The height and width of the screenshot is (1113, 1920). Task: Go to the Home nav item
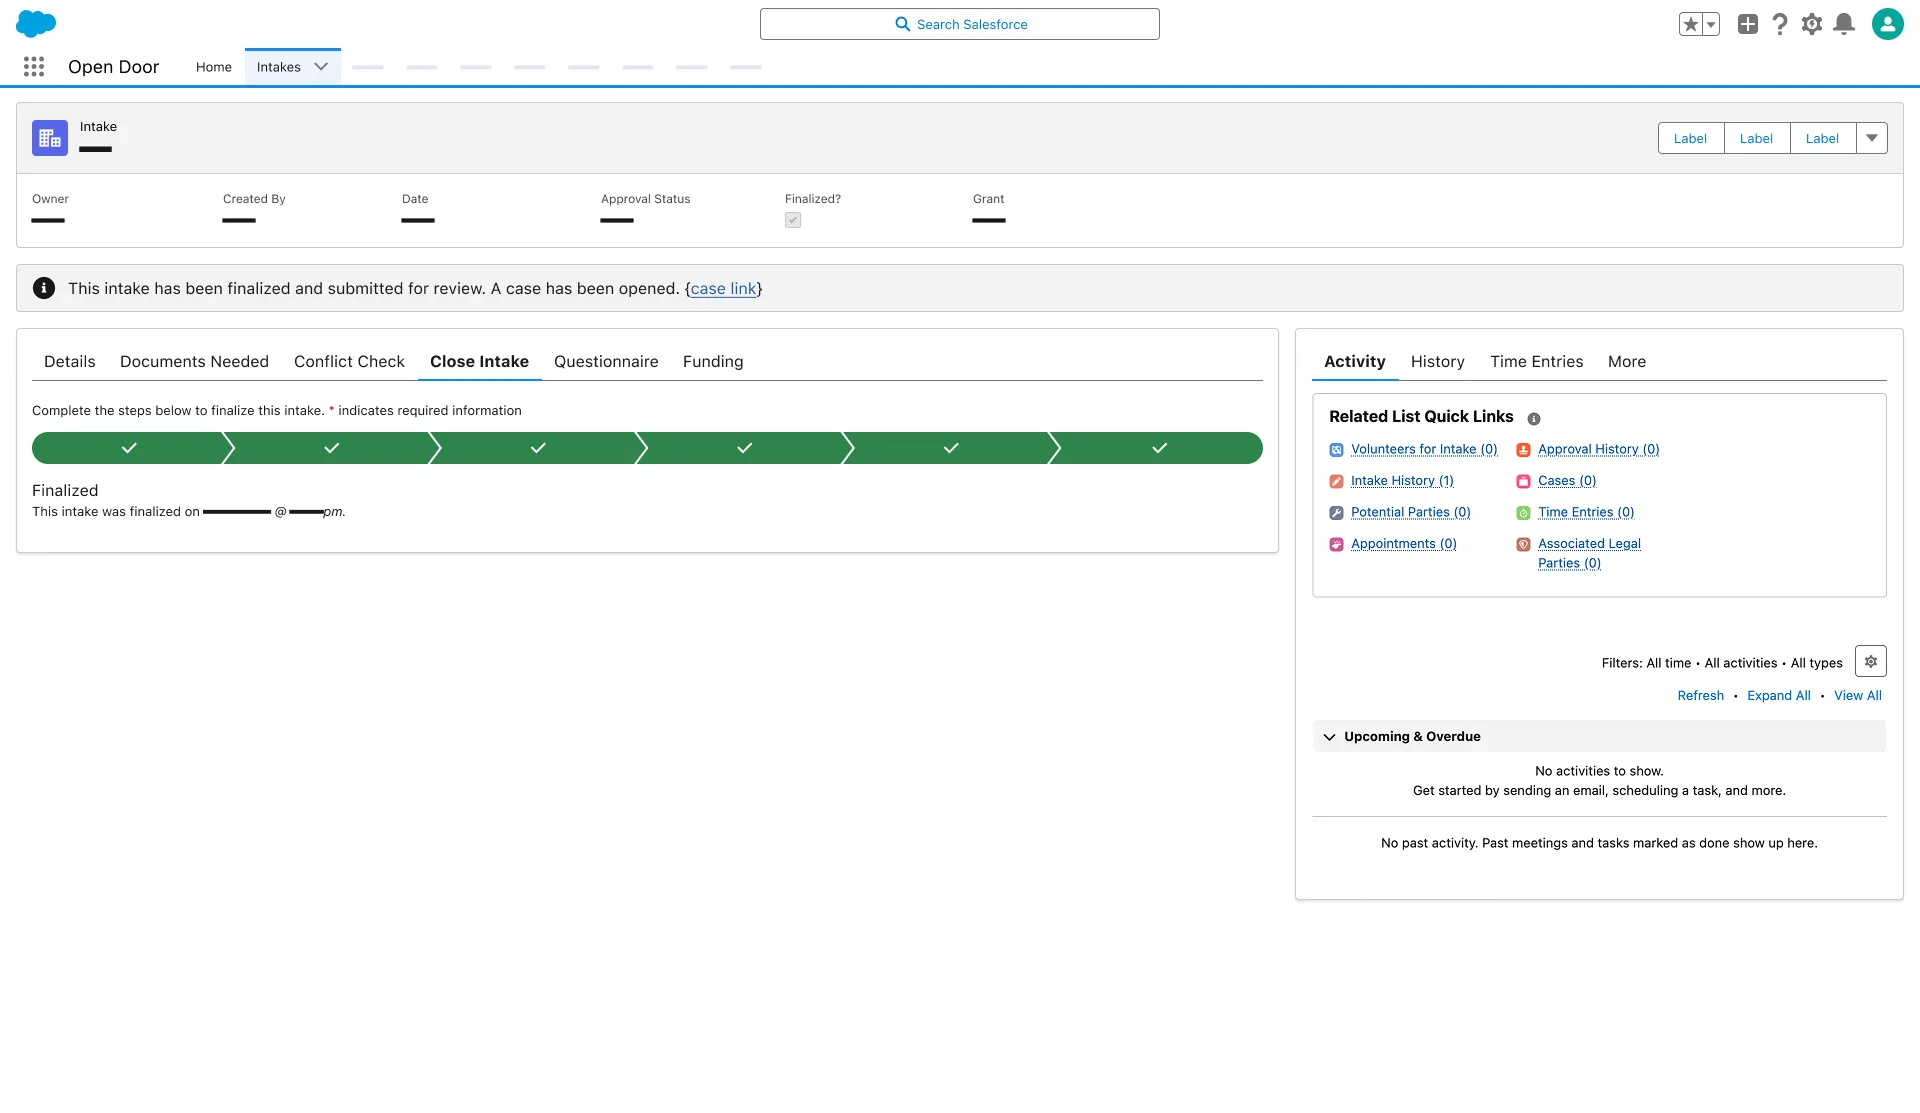tap(213, 67)
